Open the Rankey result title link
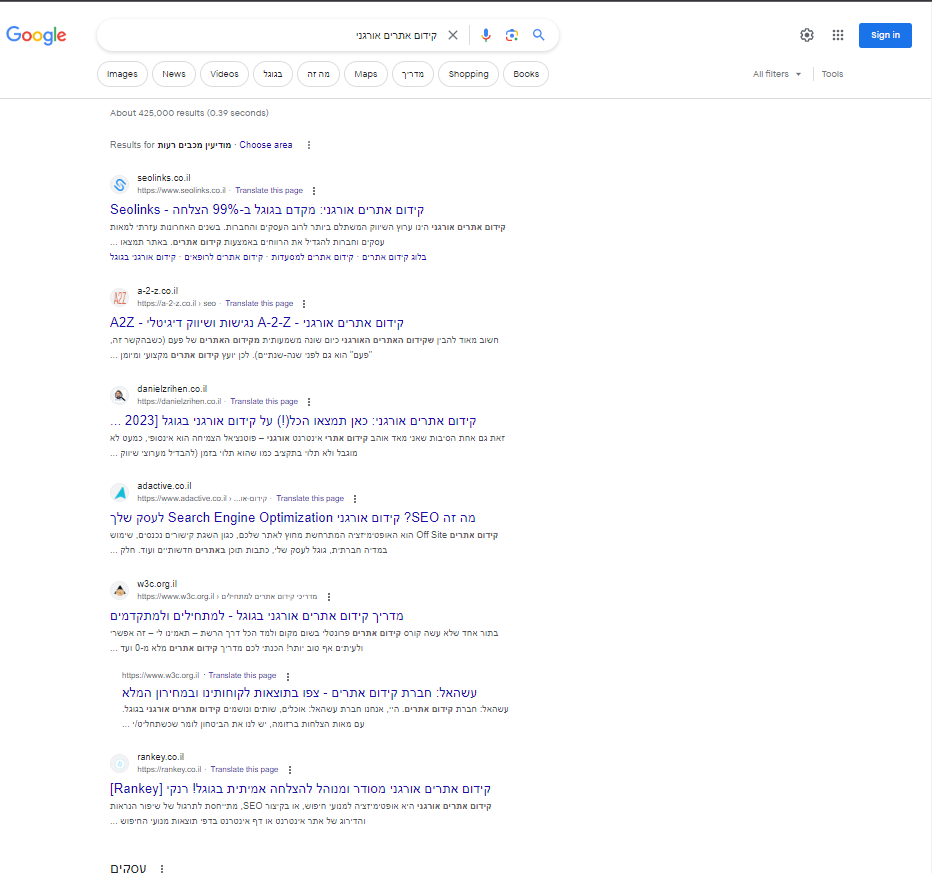The width and height of the screenshot is (932, 873). (x=300, y=789)
